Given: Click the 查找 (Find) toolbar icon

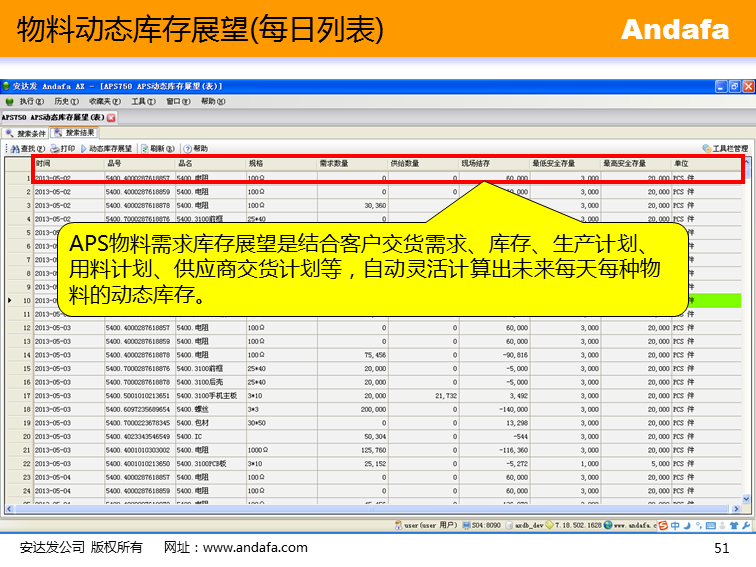Looking at the screenshot, I should tap(20, 148).
